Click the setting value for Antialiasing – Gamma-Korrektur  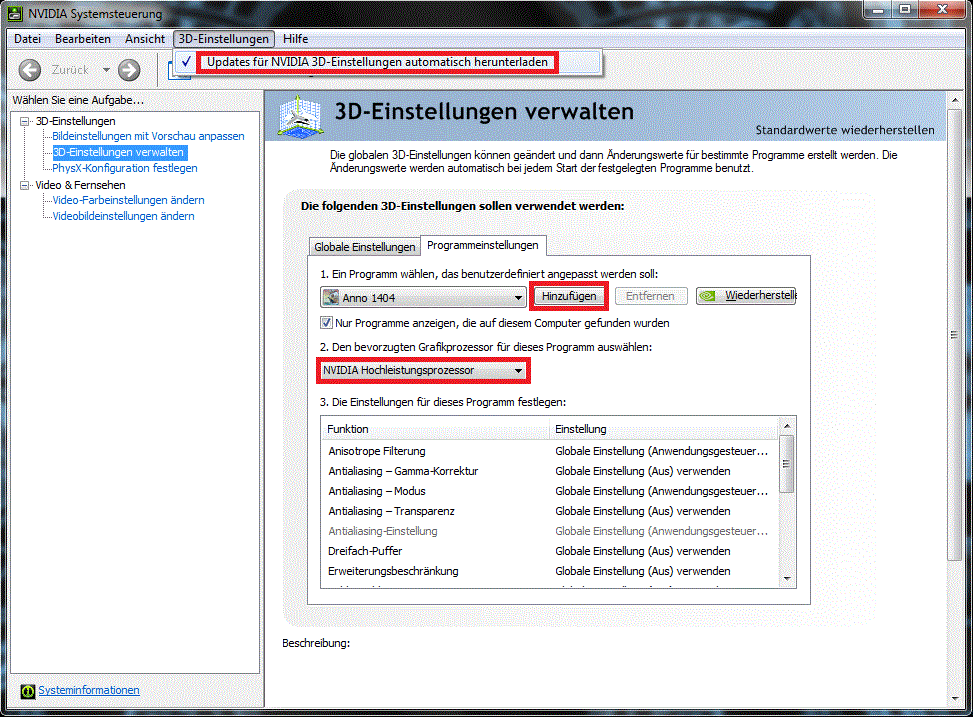[642, 471]
